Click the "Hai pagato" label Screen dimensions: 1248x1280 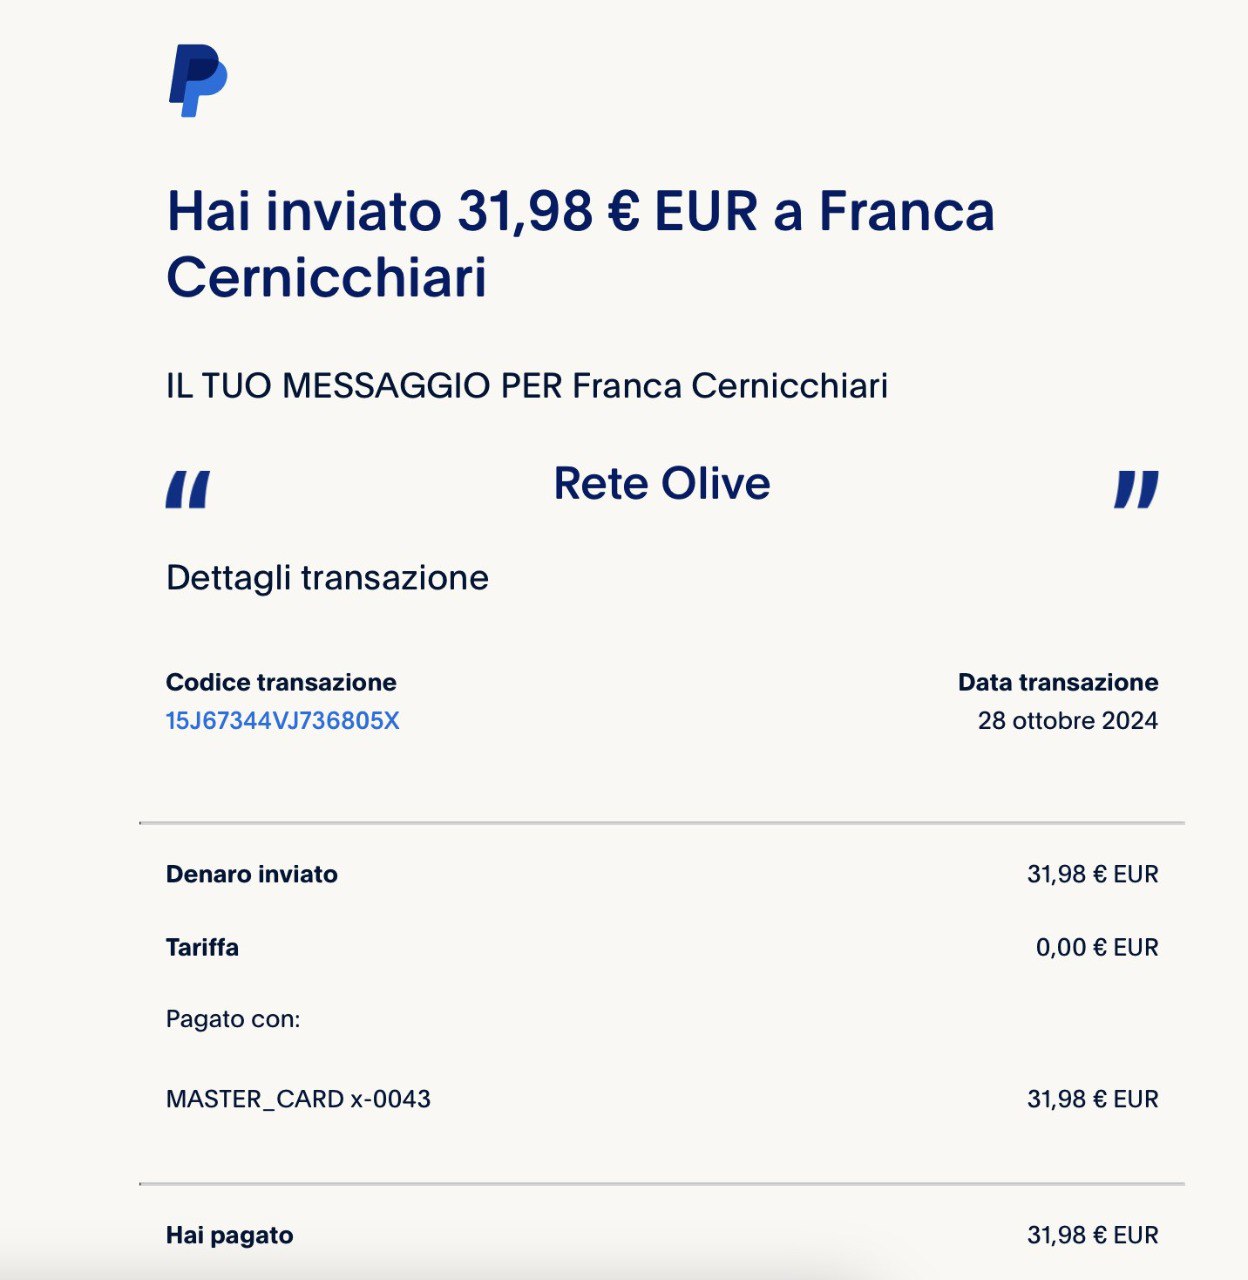coord(230,1236)
